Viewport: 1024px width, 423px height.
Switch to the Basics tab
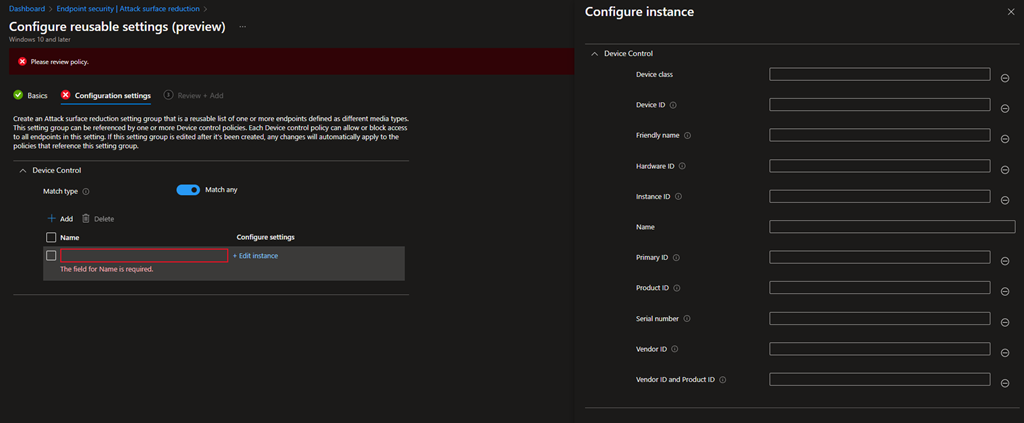pos(30,96)
